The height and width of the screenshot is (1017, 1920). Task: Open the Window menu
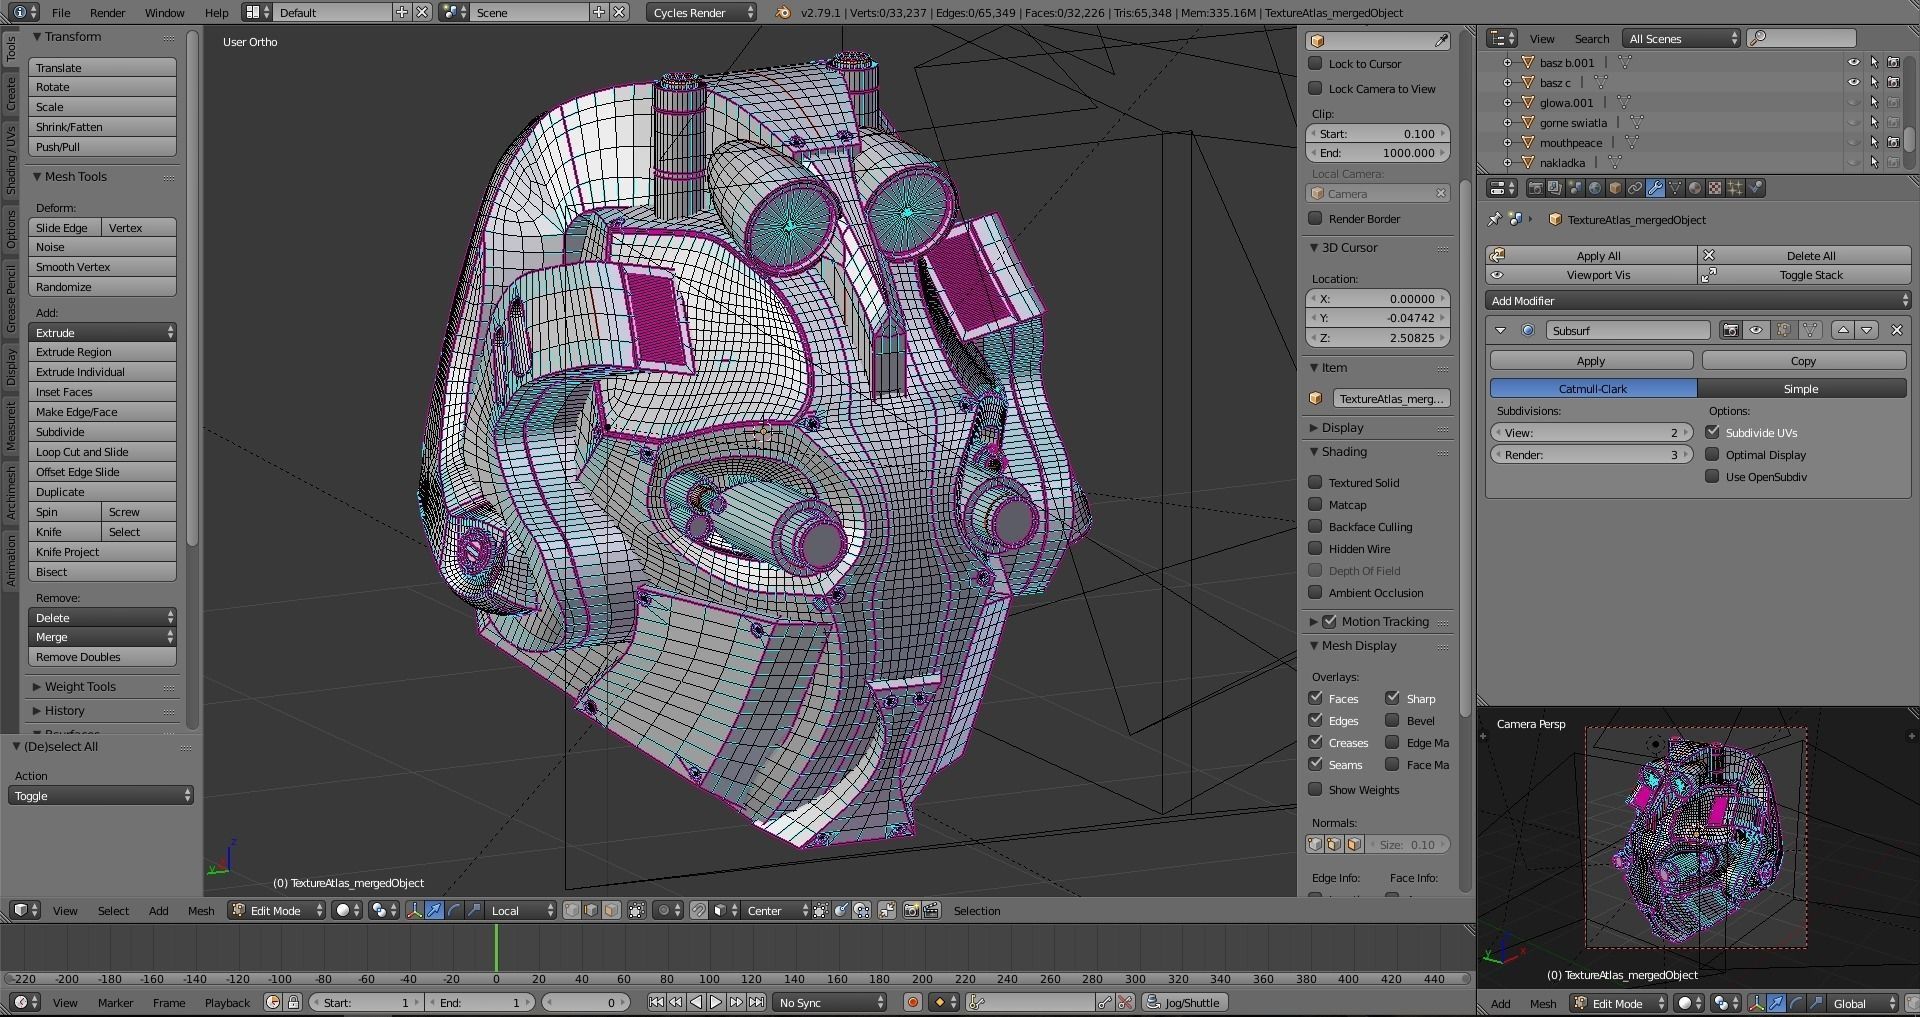[x=164, y=13]
